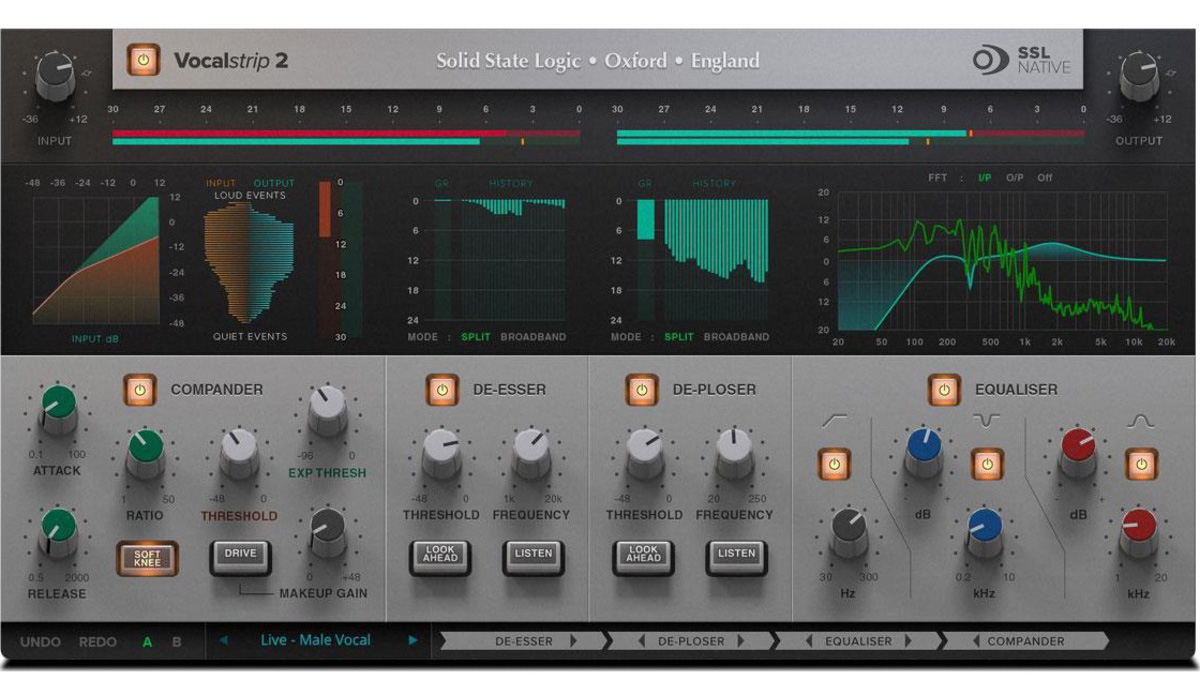Toggle the notch band power button
The image size is (1200, 697).
click(x=988, y=464)
